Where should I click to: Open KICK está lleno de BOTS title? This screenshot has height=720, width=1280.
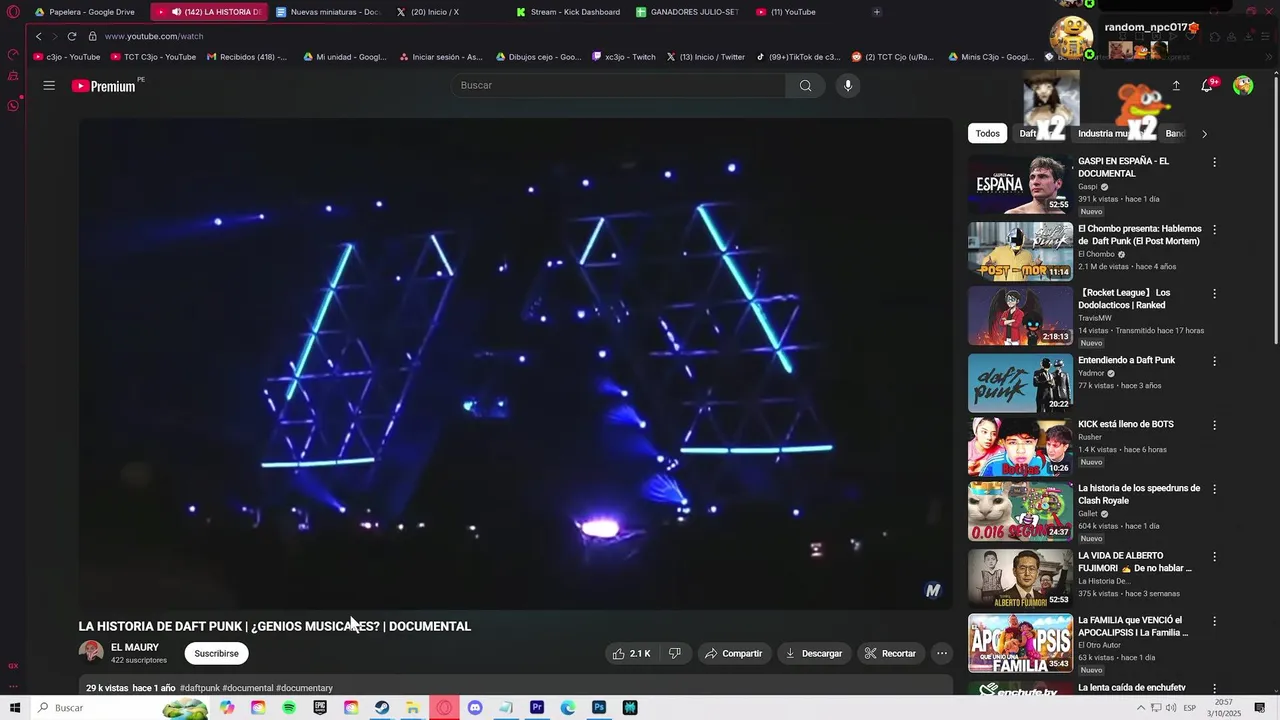1126,424
